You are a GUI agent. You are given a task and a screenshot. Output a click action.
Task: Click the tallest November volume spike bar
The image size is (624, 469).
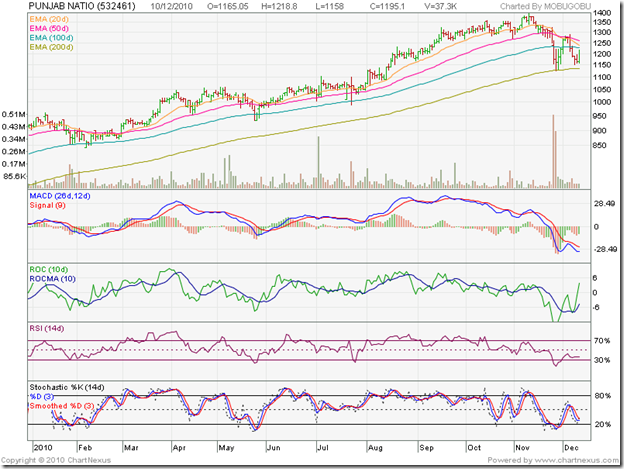[x=553, y=151]
